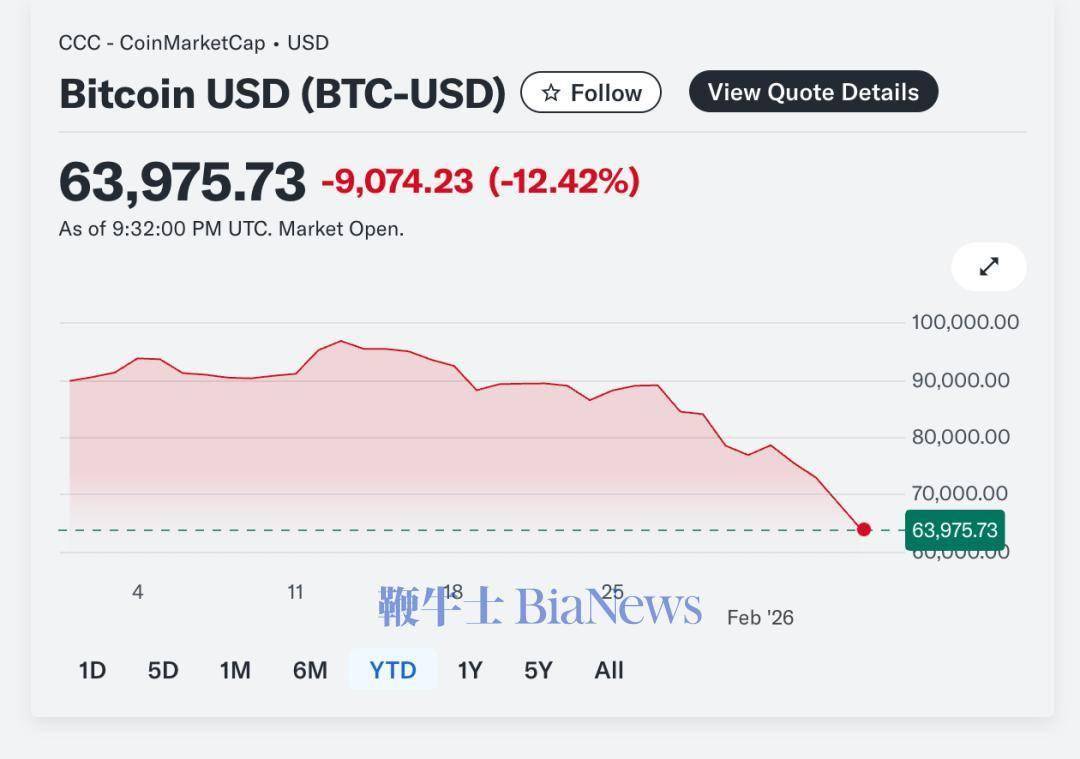Expand chart to fullscreen
1080x759 pixels.
click(x=988, y=267)
